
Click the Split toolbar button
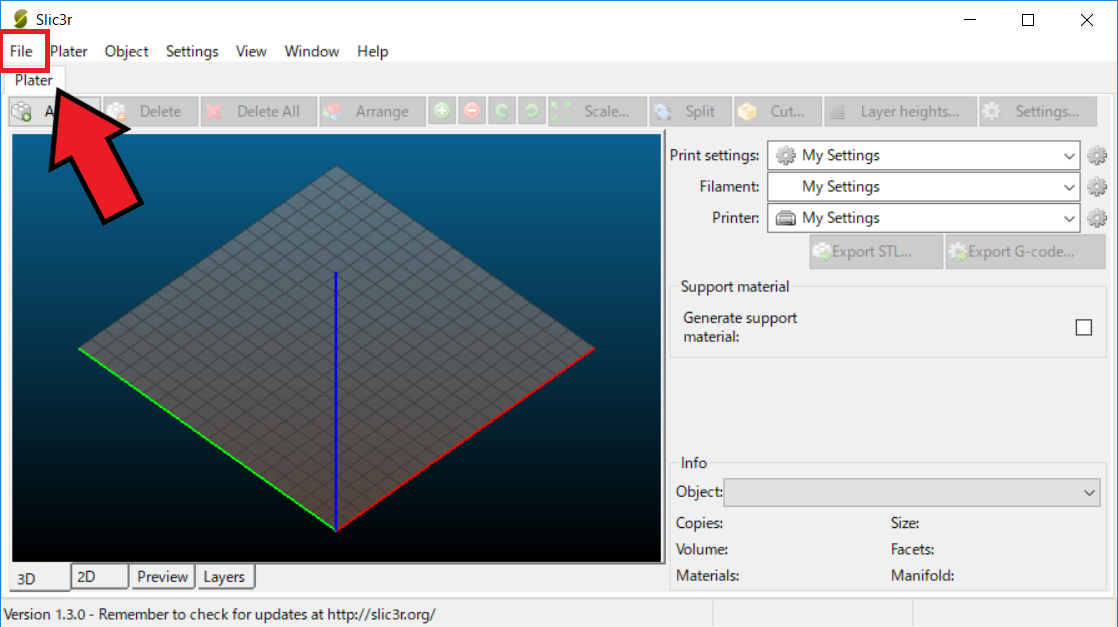pyautogui.click(x=691, y=111)
